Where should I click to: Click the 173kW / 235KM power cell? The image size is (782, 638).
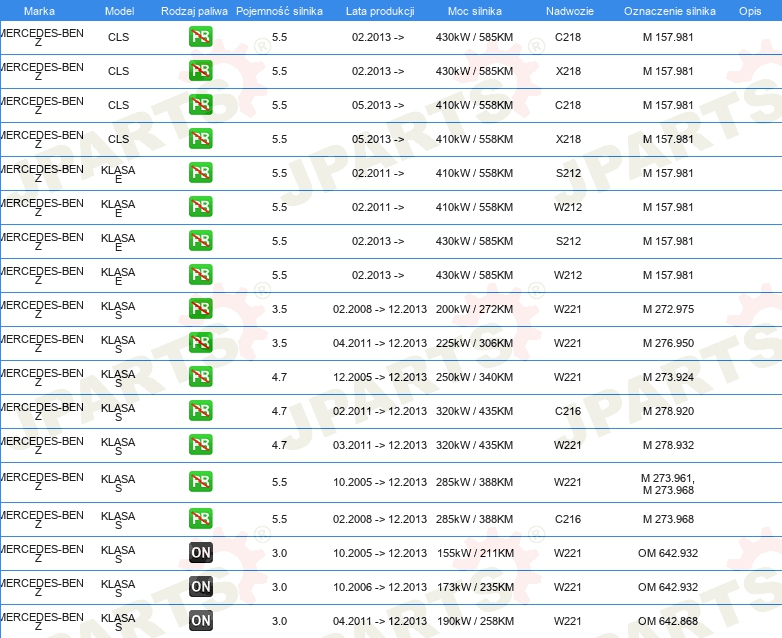pos(475,587)
